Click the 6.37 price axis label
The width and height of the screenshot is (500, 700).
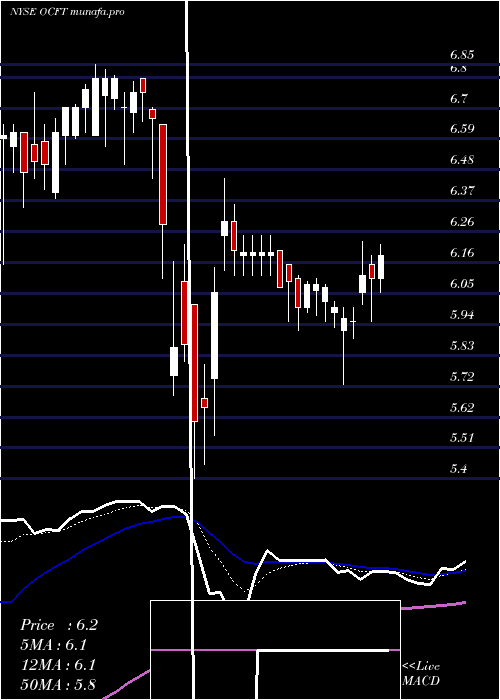(x=462, y=191)
